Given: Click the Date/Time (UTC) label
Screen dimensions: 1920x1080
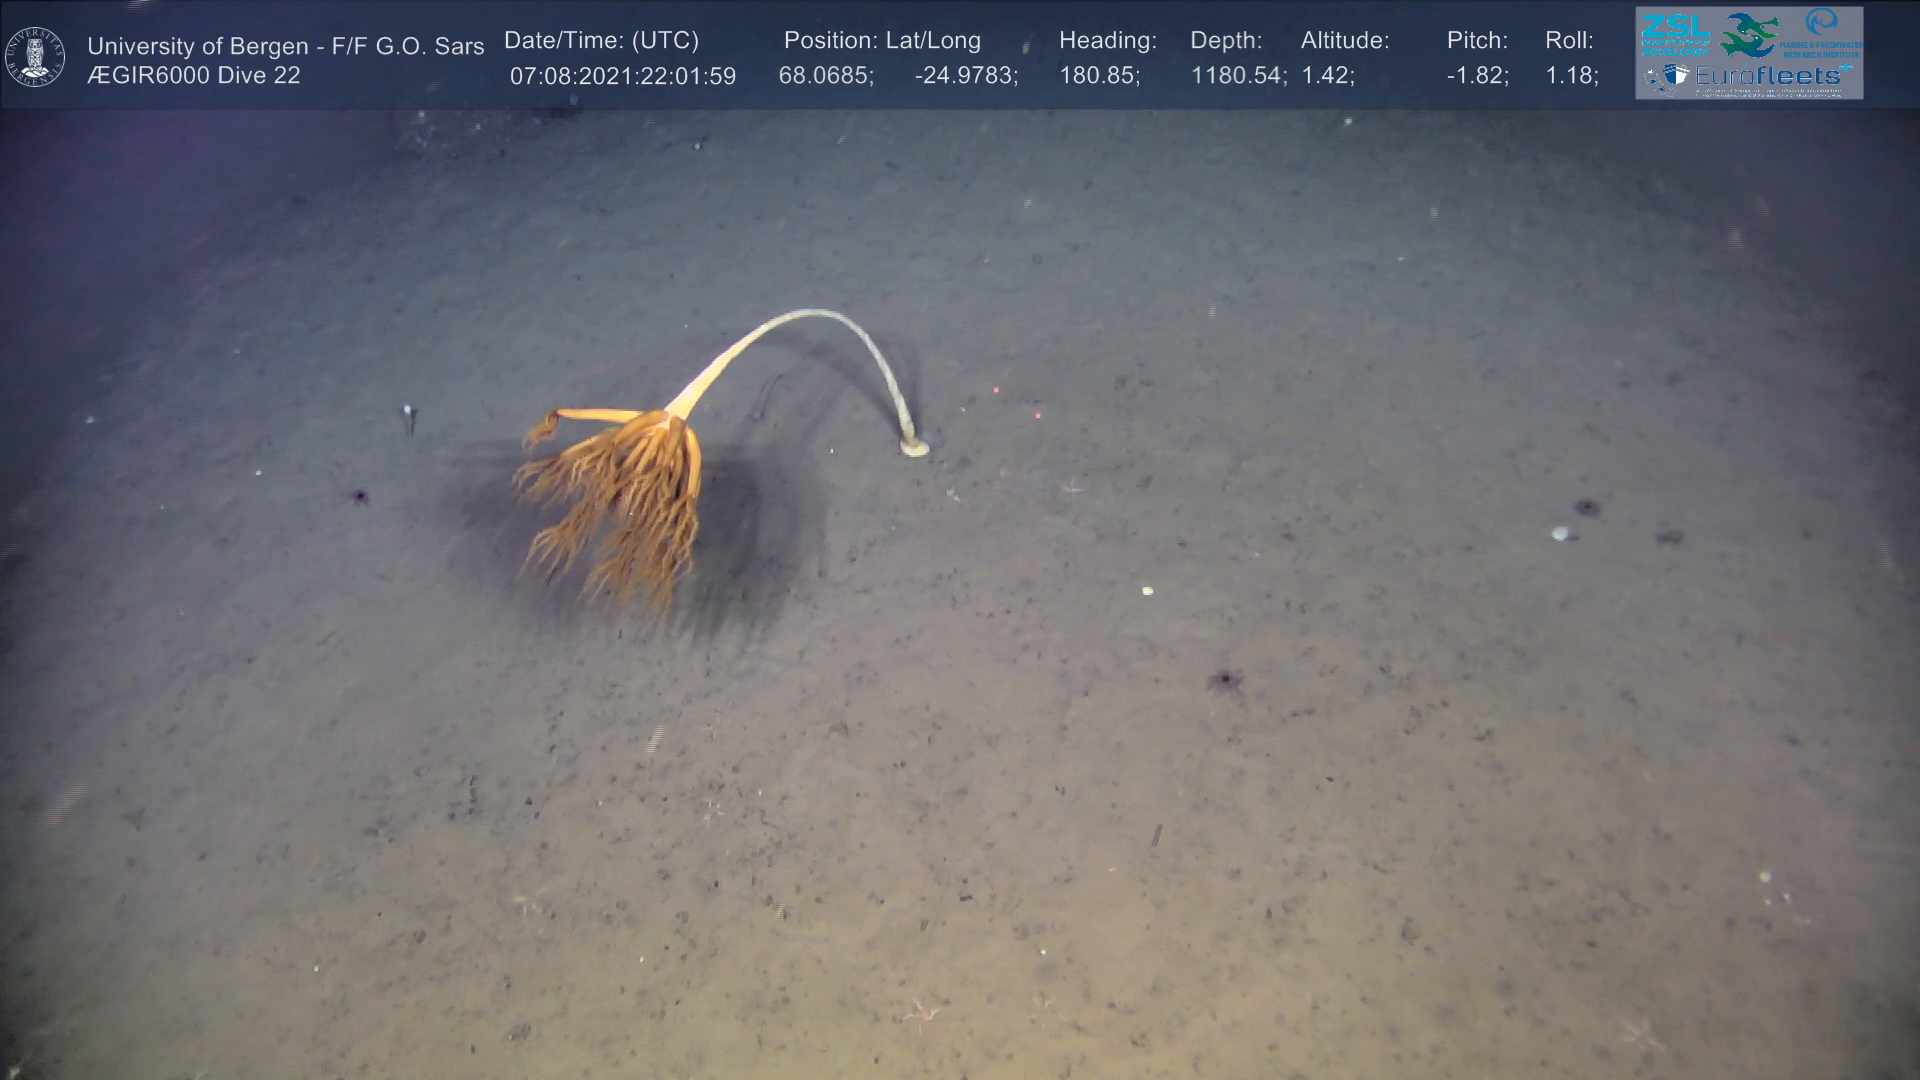Looking at the screenshot, I should (x=601, y=41).
